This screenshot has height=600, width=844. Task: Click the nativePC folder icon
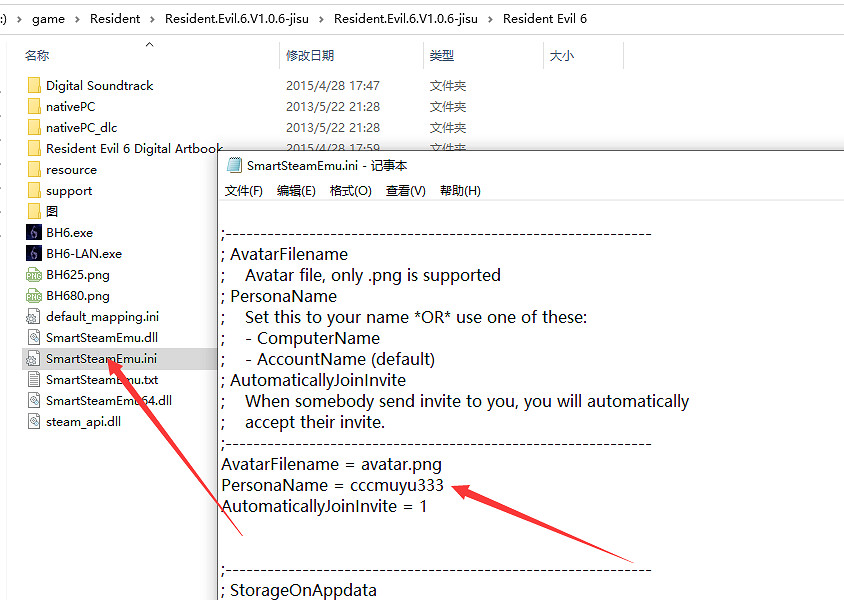[34, 107]
